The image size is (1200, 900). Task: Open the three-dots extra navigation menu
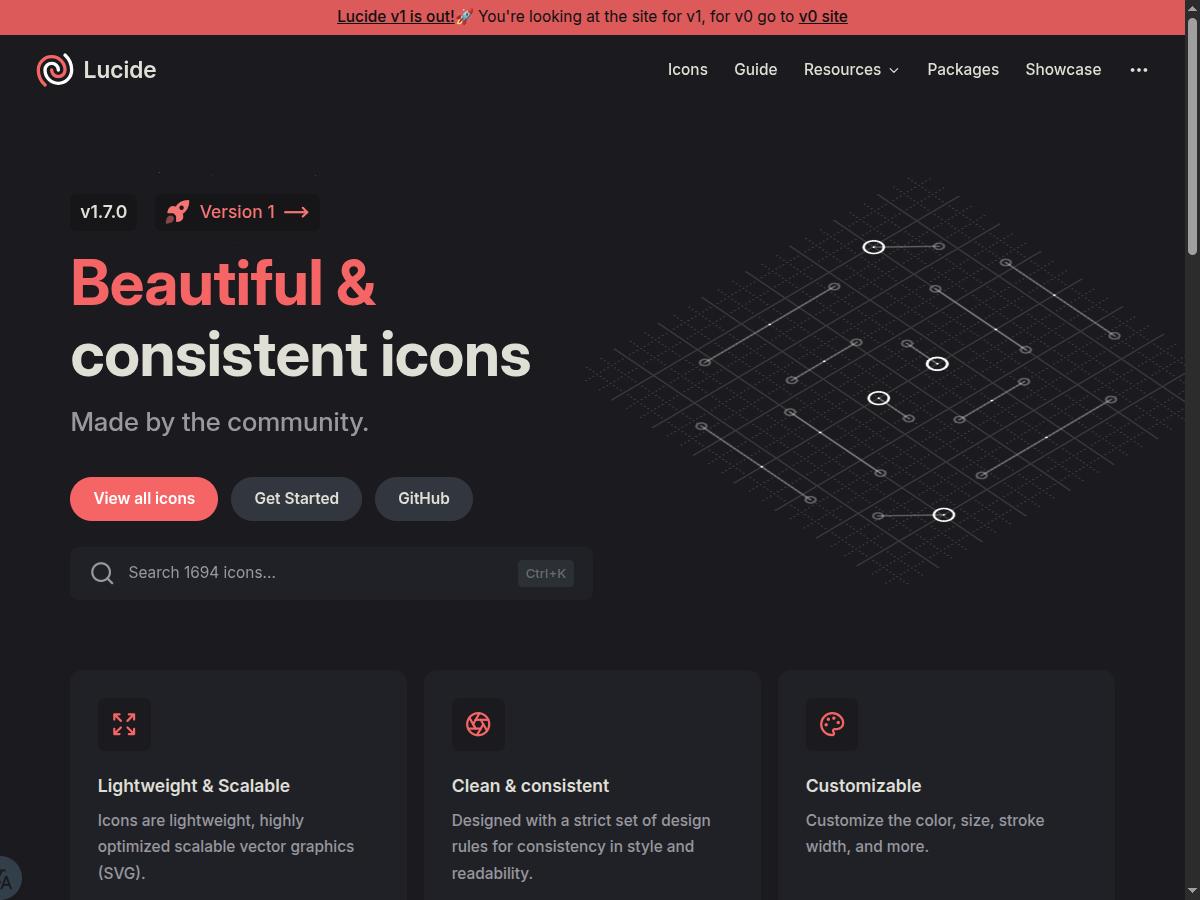[x=1139, y=70]
